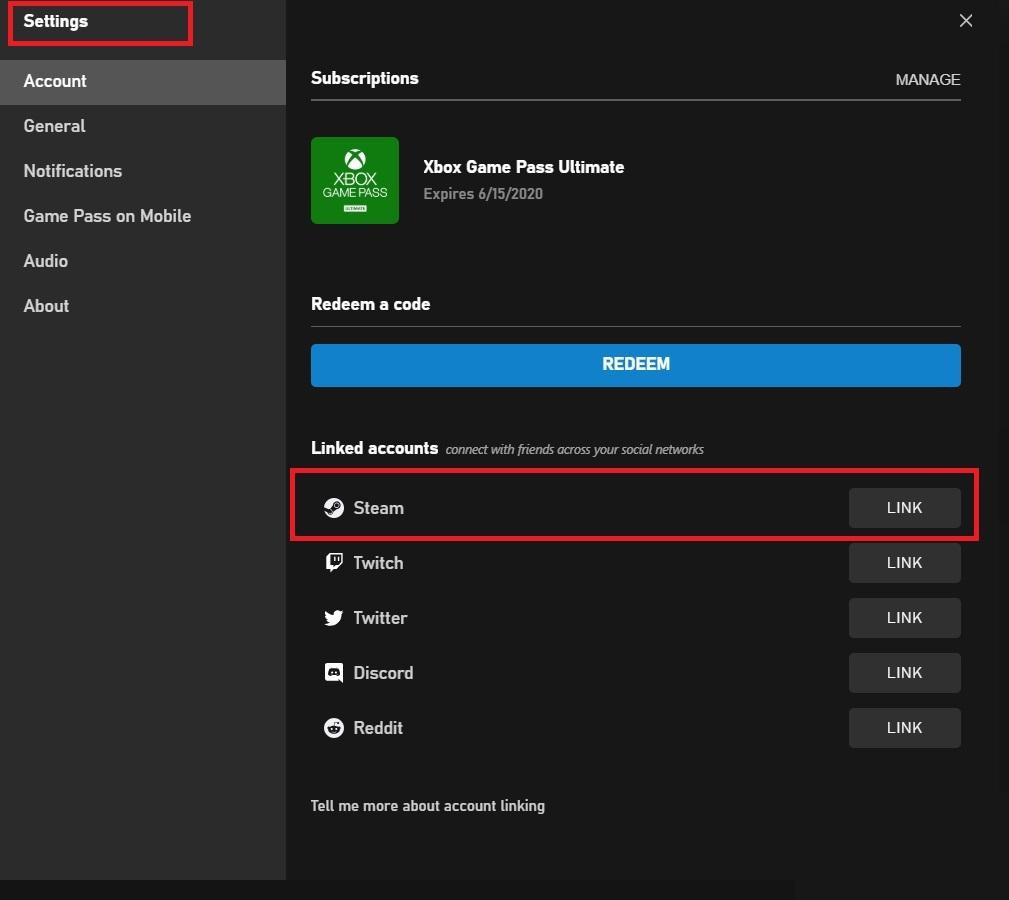Switch to General settings
The width and height of the screenshot is (1009, 900).
[55, 126]
